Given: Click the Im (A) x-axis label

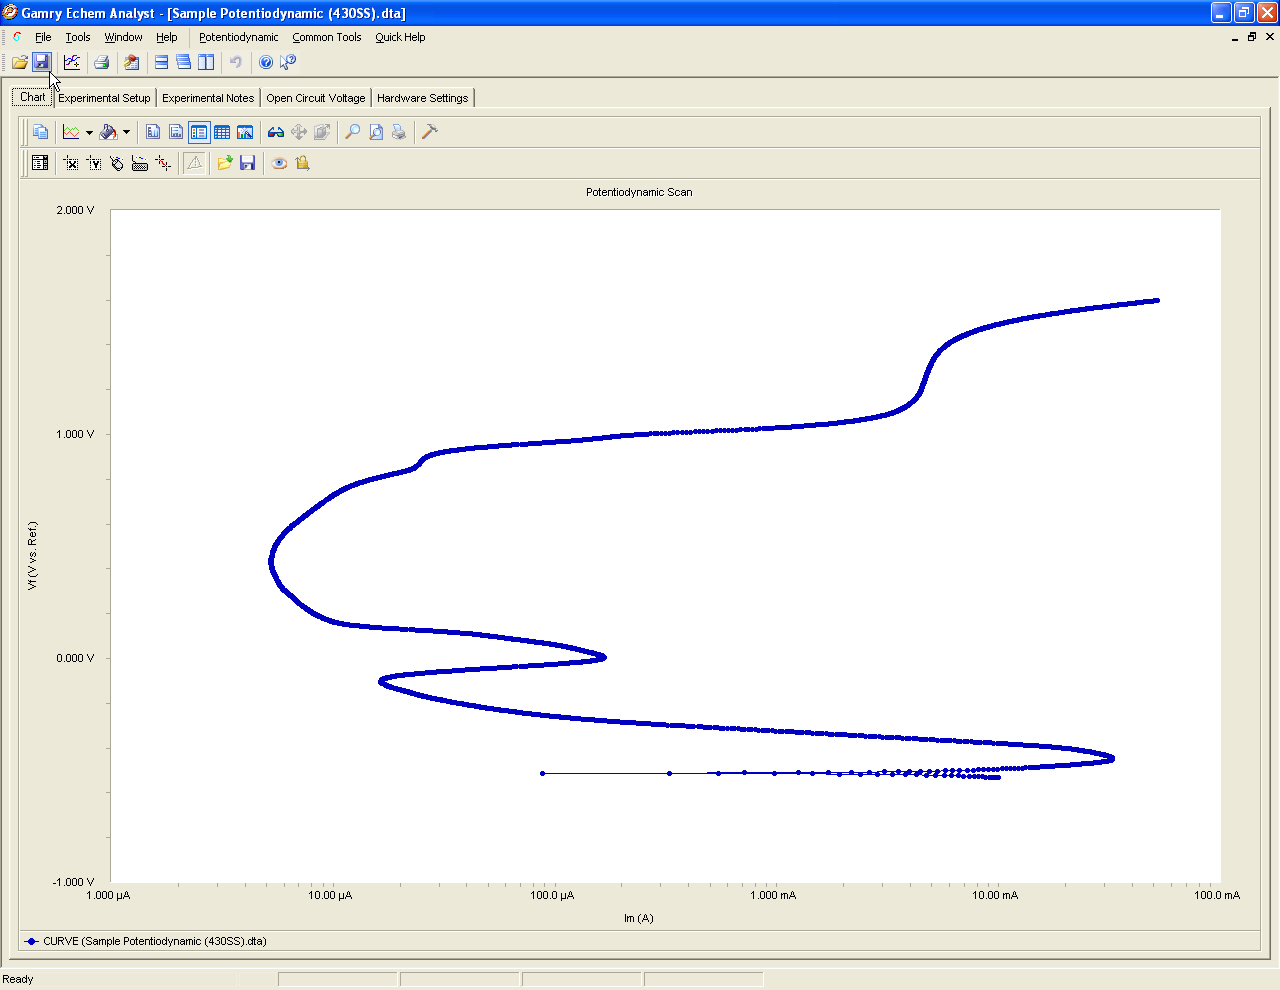Looking at the screenshot, I should coord(639,918).
